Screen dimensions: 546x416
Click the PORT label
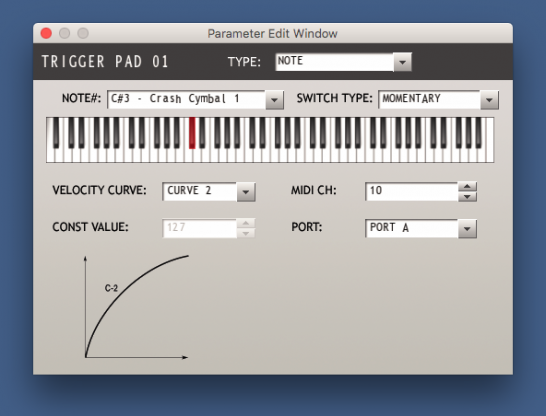(x=307, y=227)
